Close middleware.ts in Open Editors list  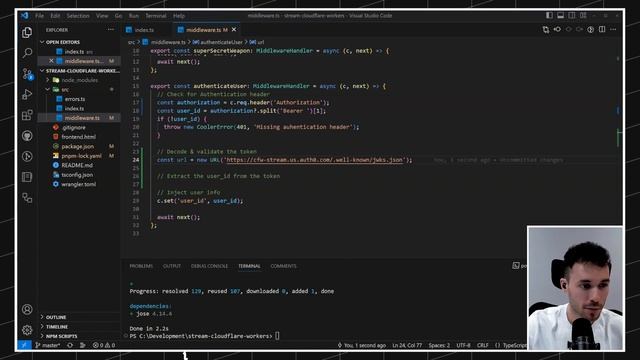(x=51, y=61)
